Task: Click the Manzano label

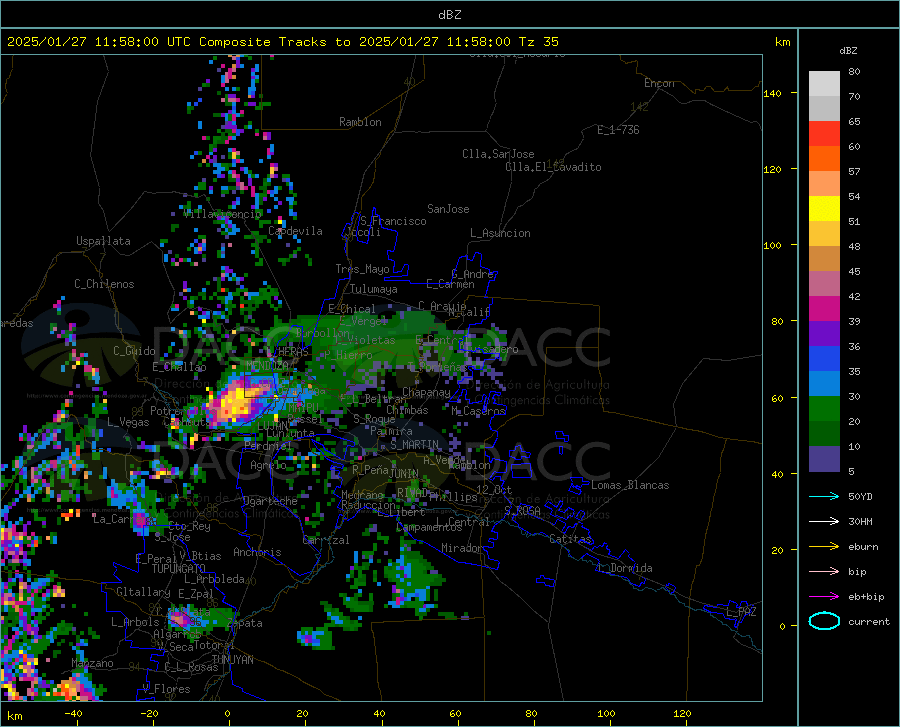Action: tap(92, 663)
